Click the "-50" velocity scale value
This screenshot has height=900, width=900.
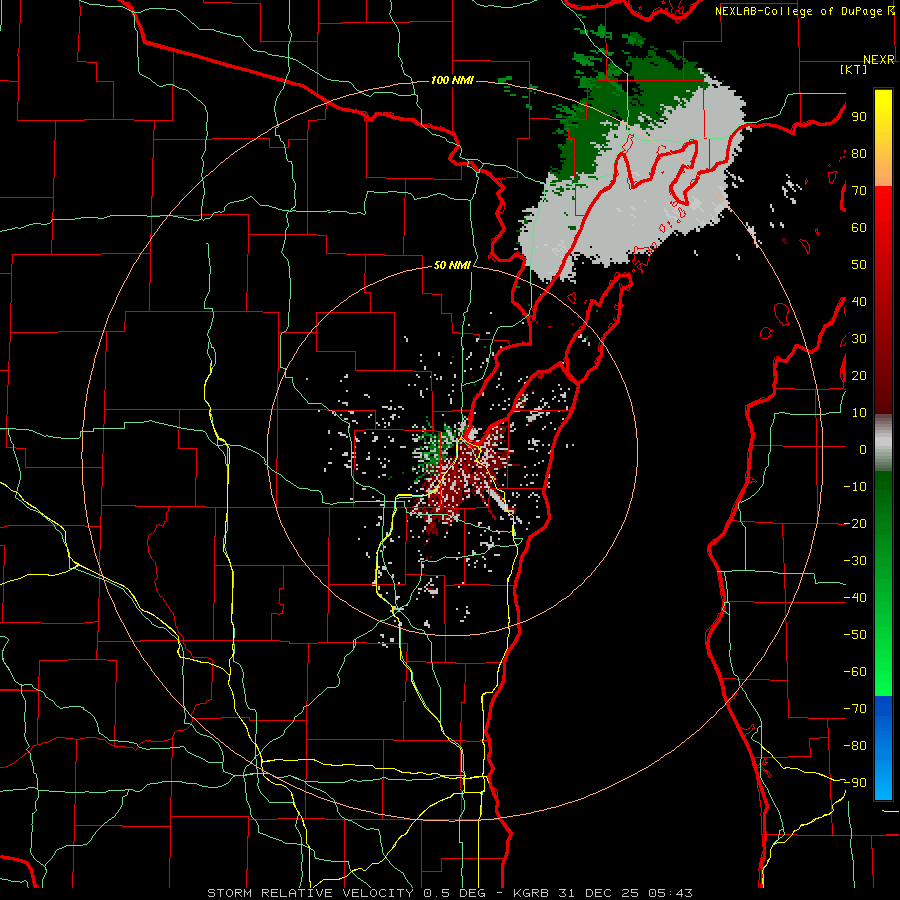click(855, 635)
